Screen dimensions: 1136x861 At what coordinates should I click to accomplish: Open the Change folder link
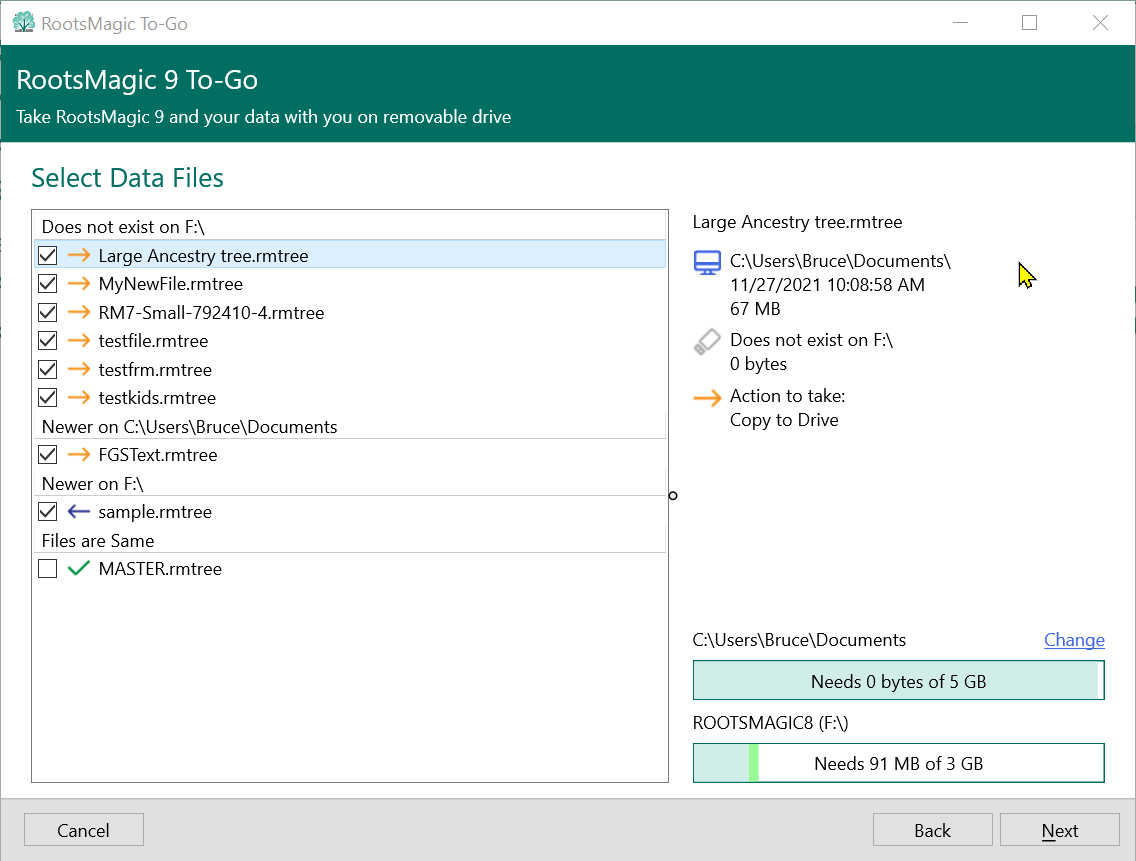[x=1074, y=640]
